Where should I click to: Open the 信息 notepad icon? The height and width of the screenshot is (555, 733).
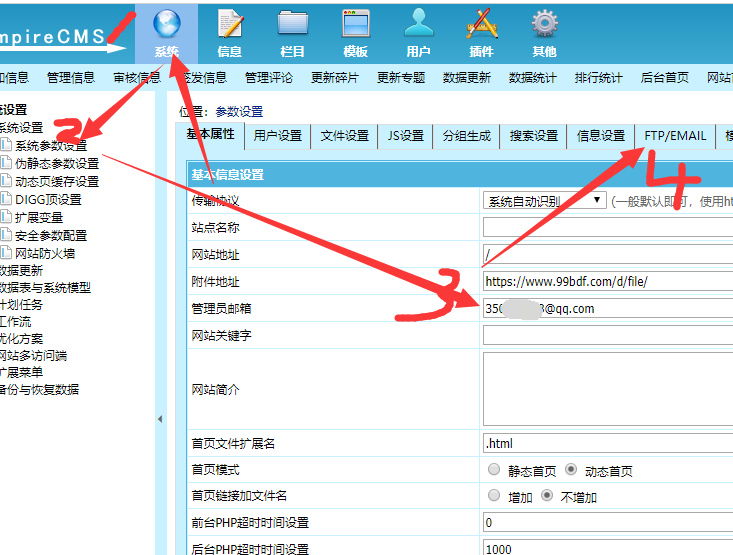[229, 25]
